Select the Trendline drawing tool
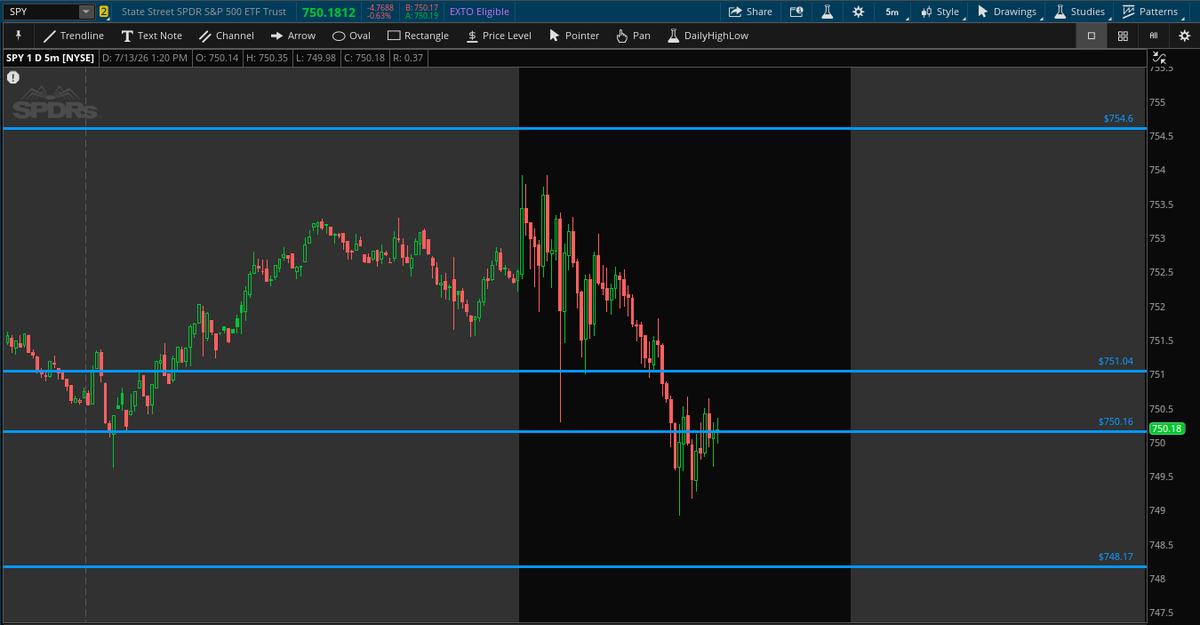Screen dimensions: 1200x625 [74, 35]
